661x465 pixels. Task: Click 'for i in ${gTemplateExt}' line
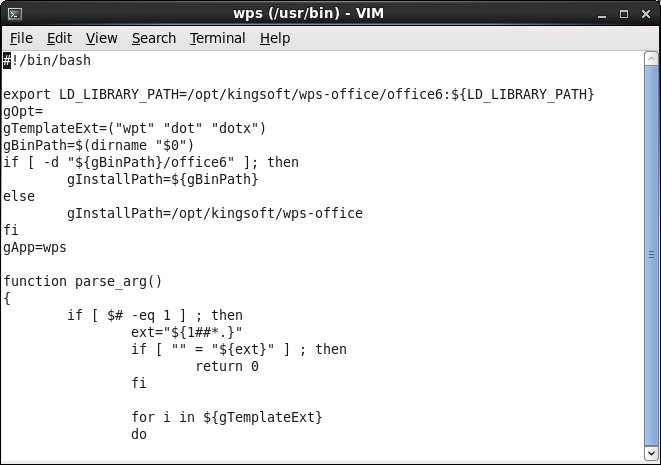tap(226, 417)
